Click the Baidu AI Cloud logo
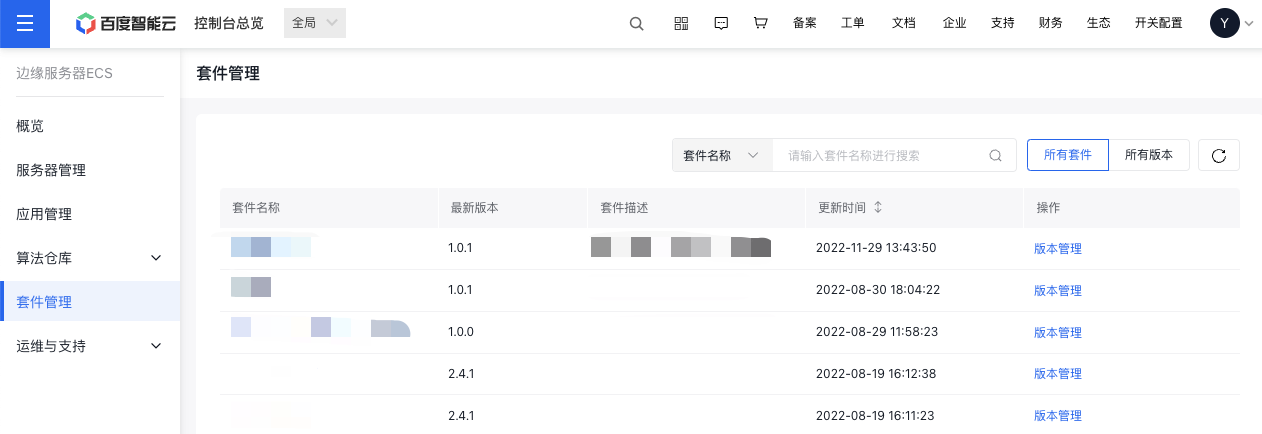 126,24
